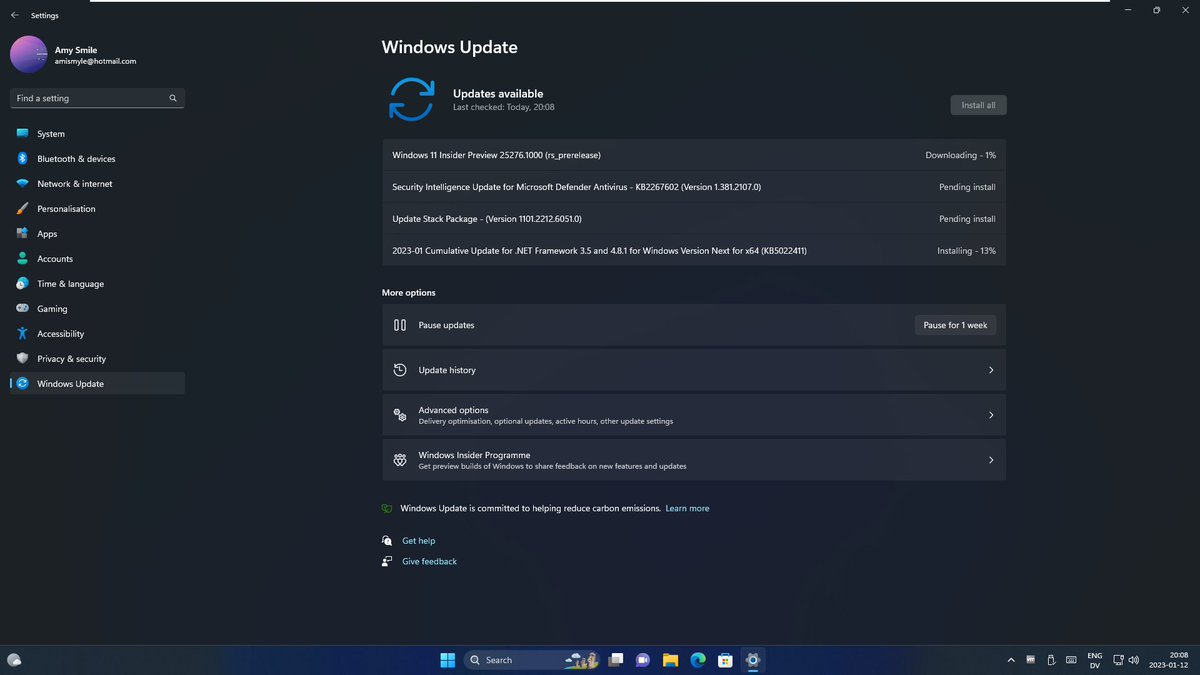This screenshot has height=675, width=1200.
Task: Click the Last checked: Today, 20:08 text
Action: tap(503, 107)
